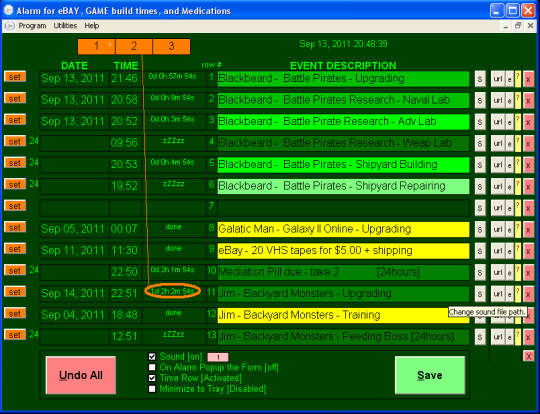Image resolution: width=540 pixels, height=414 pixels.
Task: Enable On Alarm Popup the Form checkbox
Action: pyautogui.click(x=152, y=367)
